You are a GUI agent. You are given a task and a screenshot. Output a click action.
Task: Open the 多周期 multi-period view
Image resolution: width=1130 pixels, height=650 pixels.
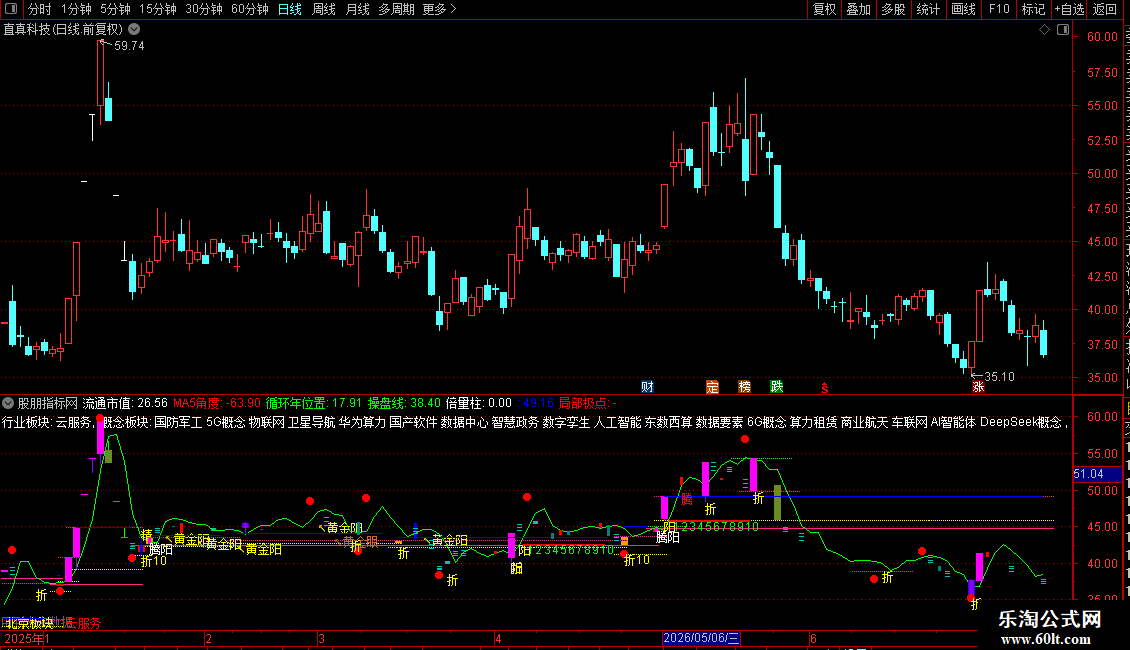pos(396,9)
